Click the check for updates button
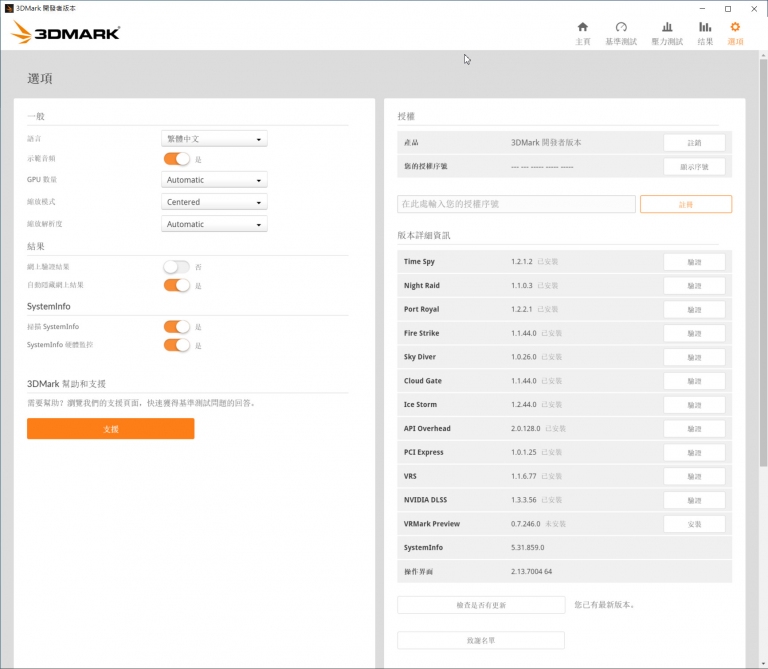Screen dimensions: 768x669 click(481, 605)
